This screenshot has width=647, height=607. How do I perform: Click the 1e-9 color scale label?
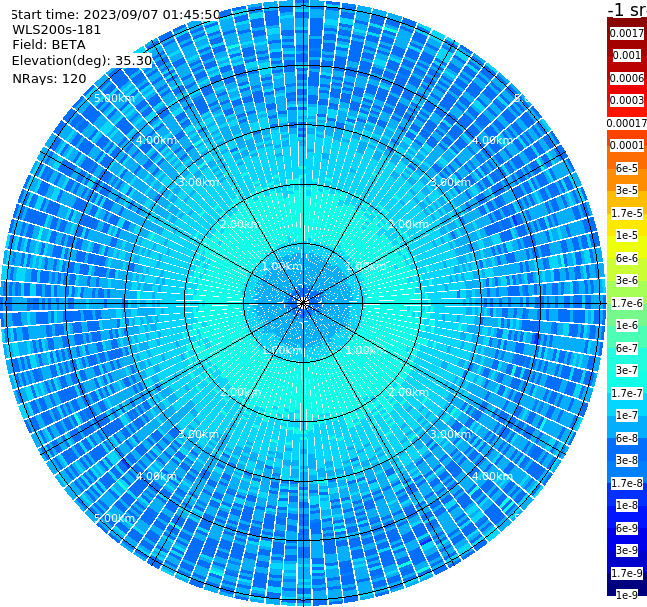[627, 595]
